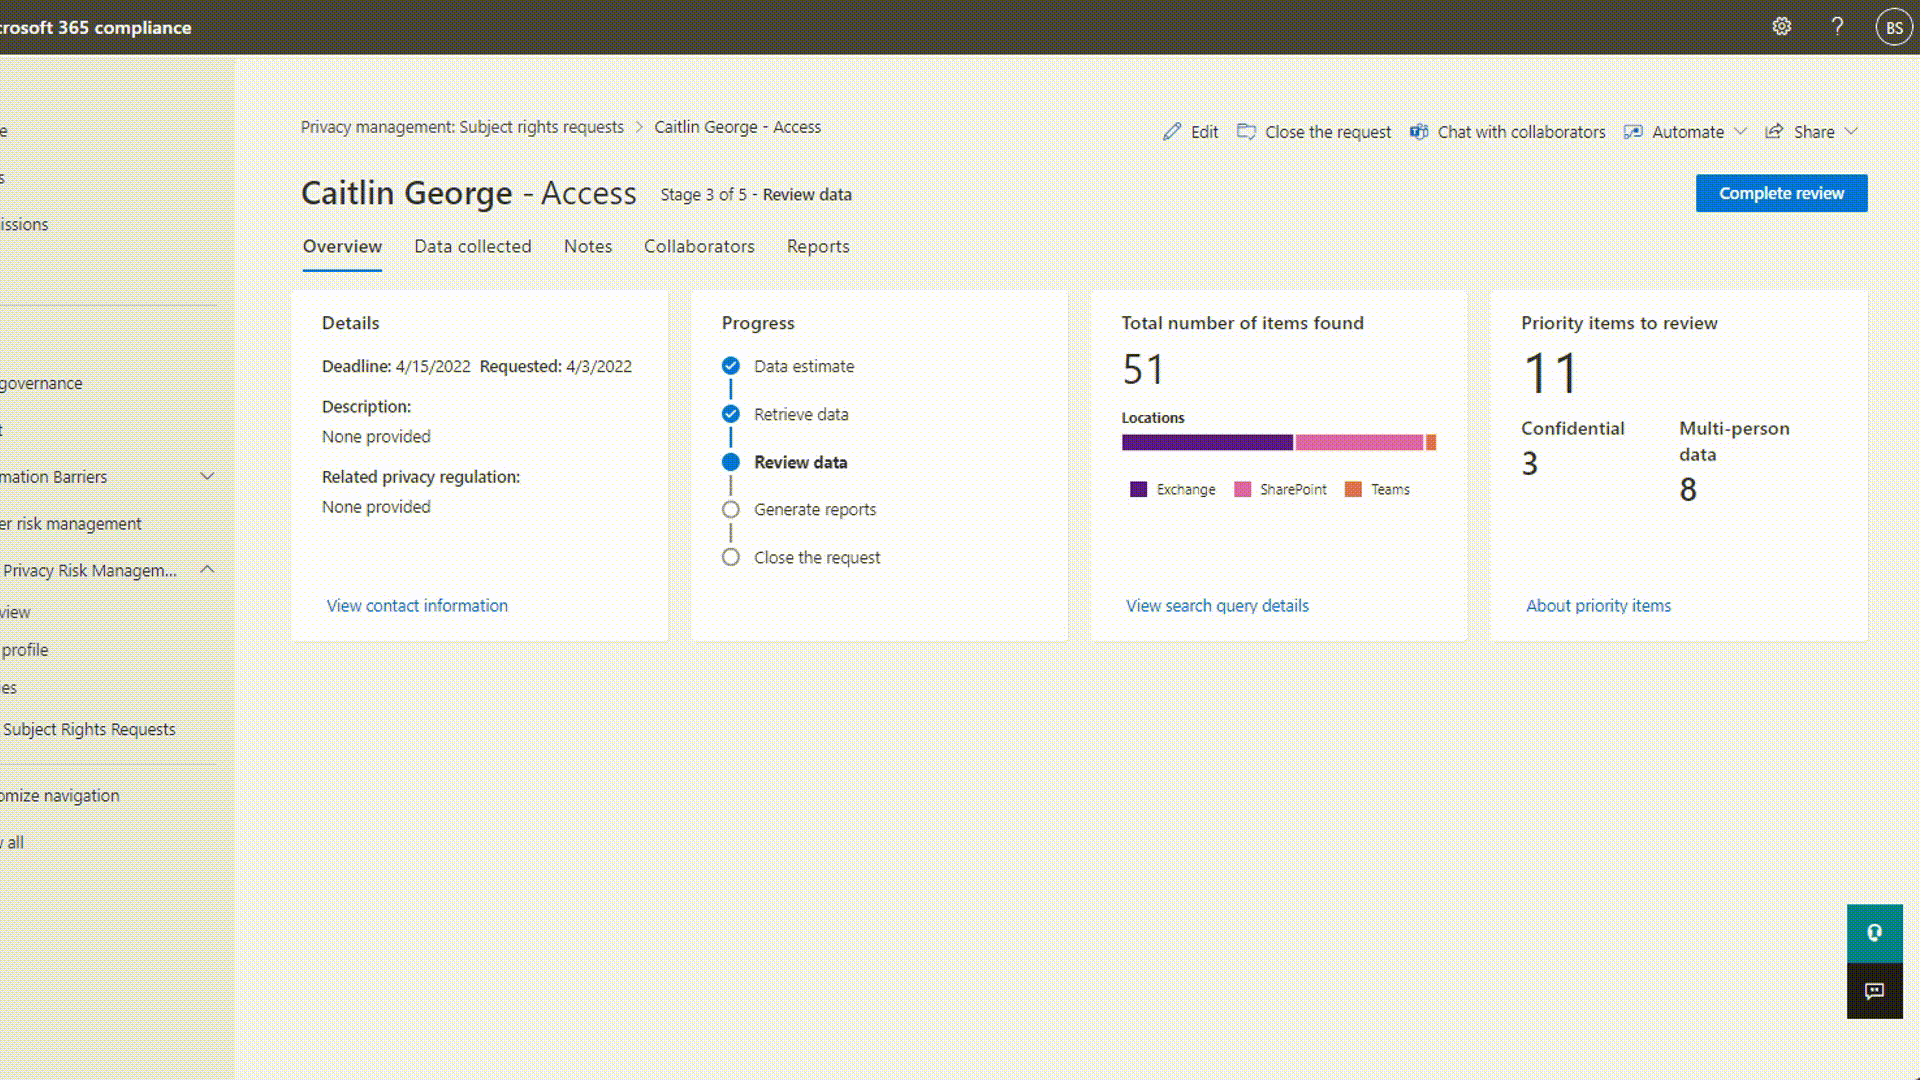Click the Complete review button
The image size is (1920, 1080).
(x=1781, y=193)
